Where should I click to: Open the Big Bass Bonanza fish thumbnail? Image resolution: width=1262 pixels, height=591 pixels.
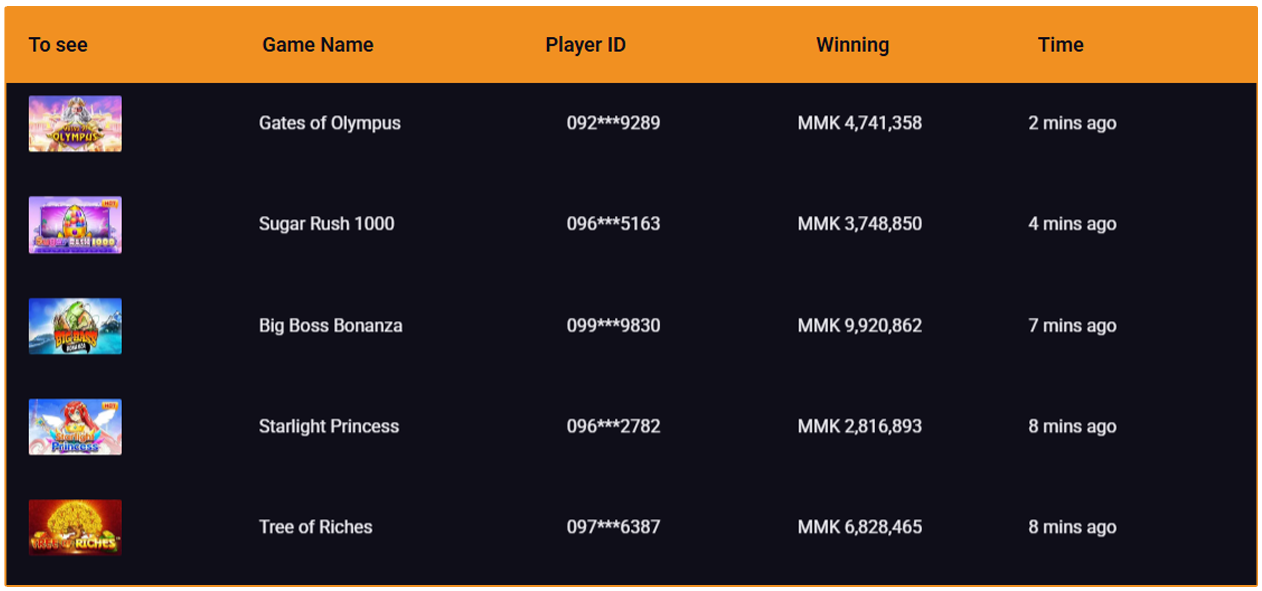pyautogui.click(x=75, y=326)
